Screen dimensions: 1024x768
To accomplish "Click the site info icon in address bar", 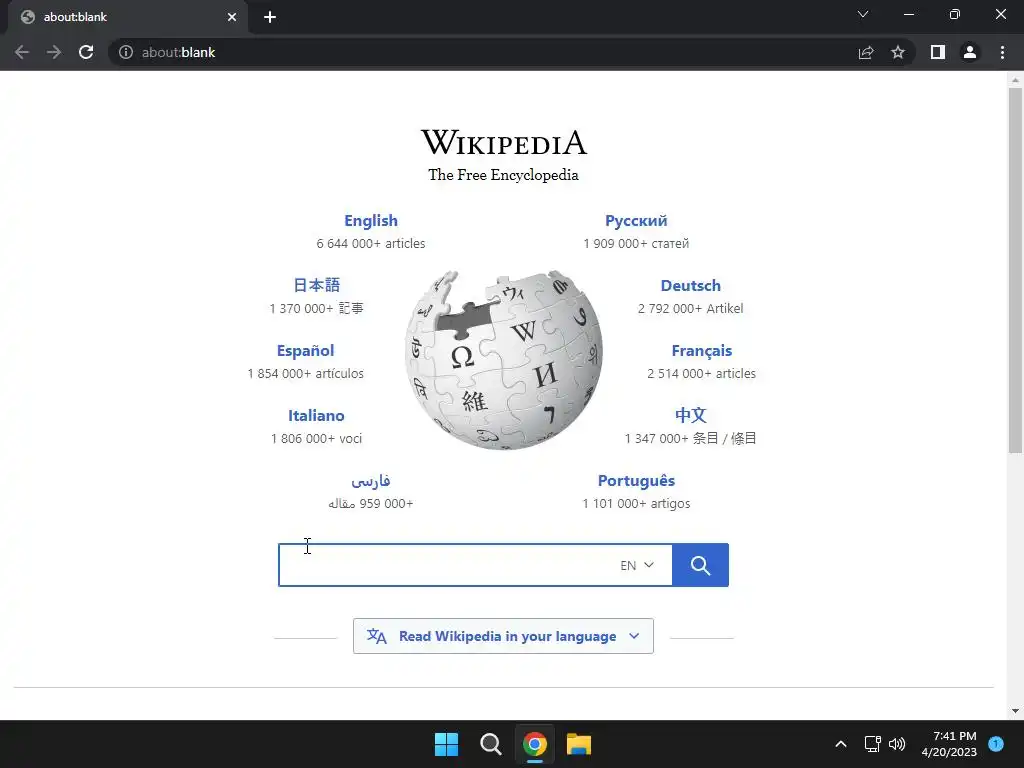I will (126, 52).
